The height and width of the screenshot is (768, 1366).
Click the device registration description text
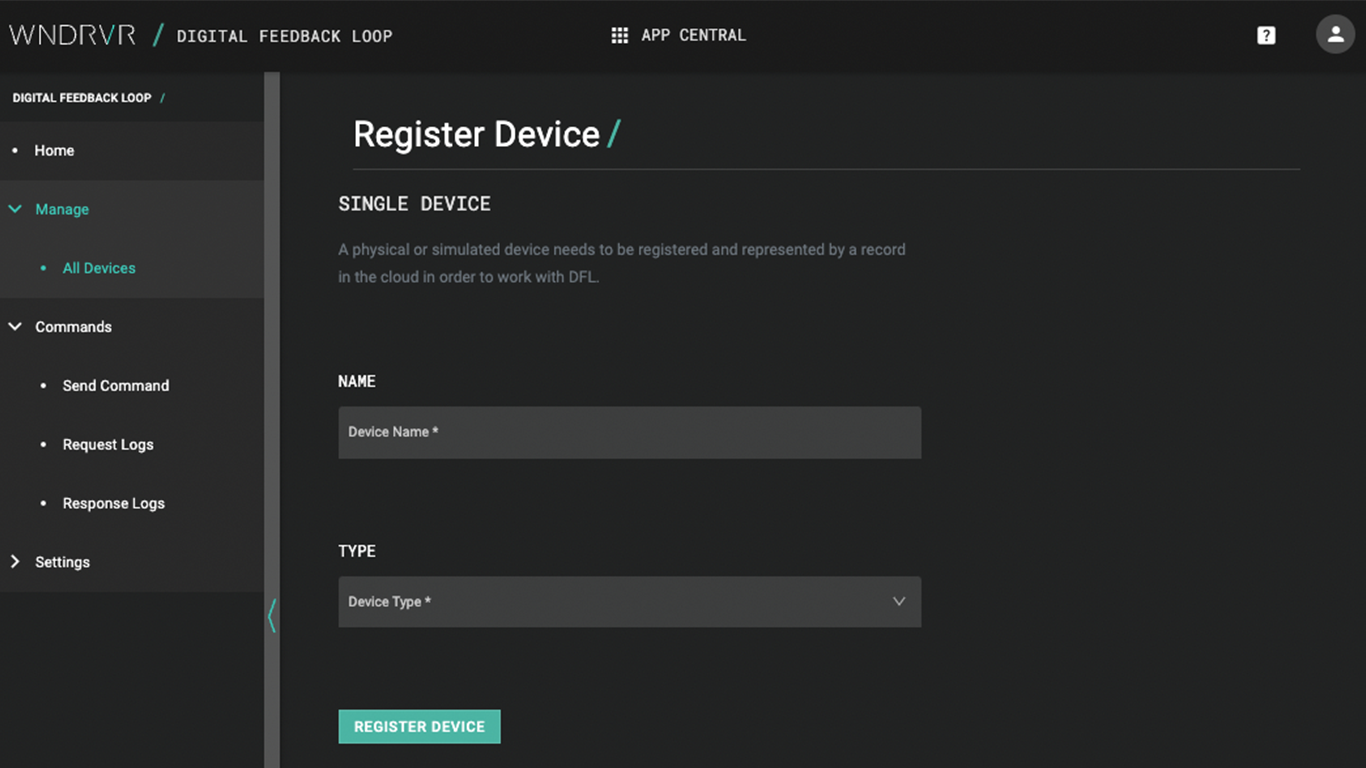[x=622, y=263]
